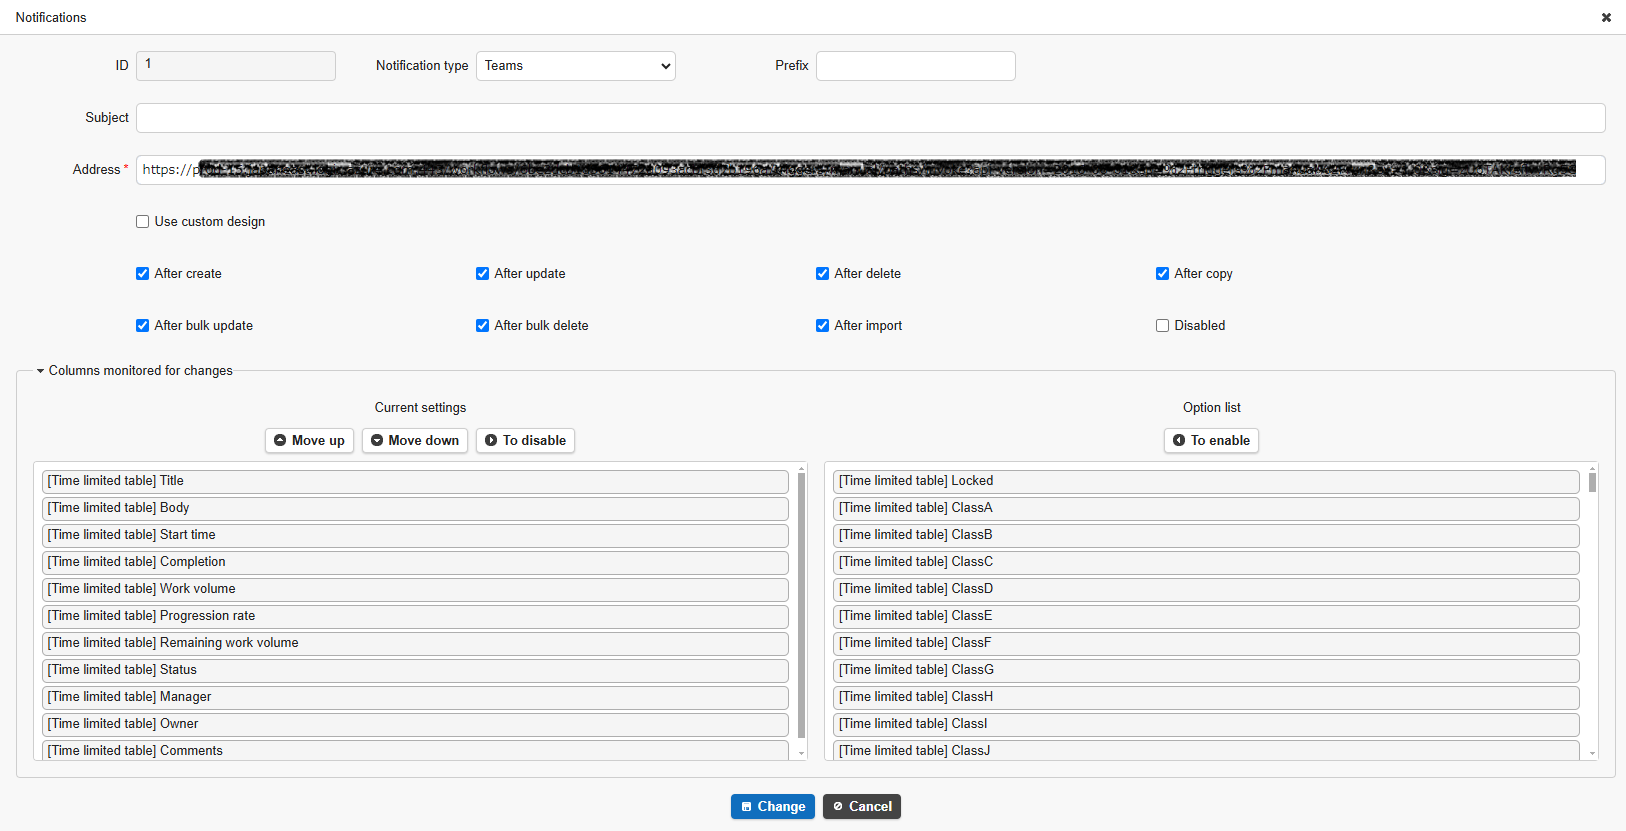Select the [Time limited table] Owner item

click(415, 724)
